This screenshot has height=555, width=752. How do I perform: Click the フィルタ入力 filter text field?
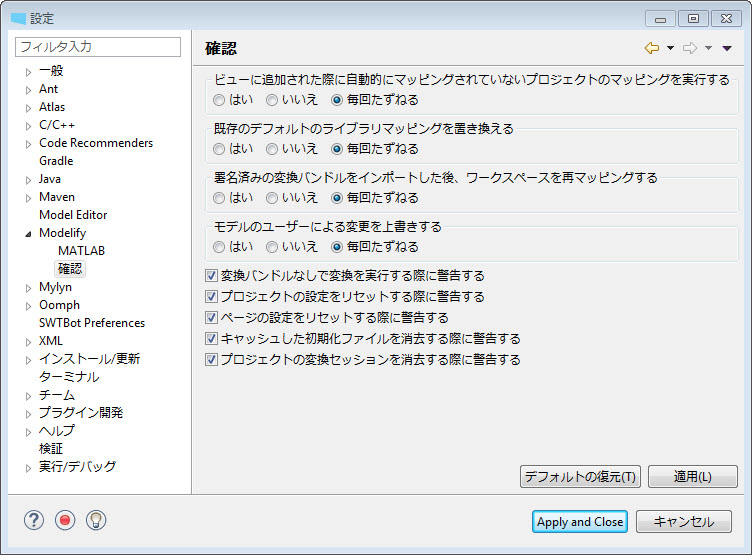98,47
